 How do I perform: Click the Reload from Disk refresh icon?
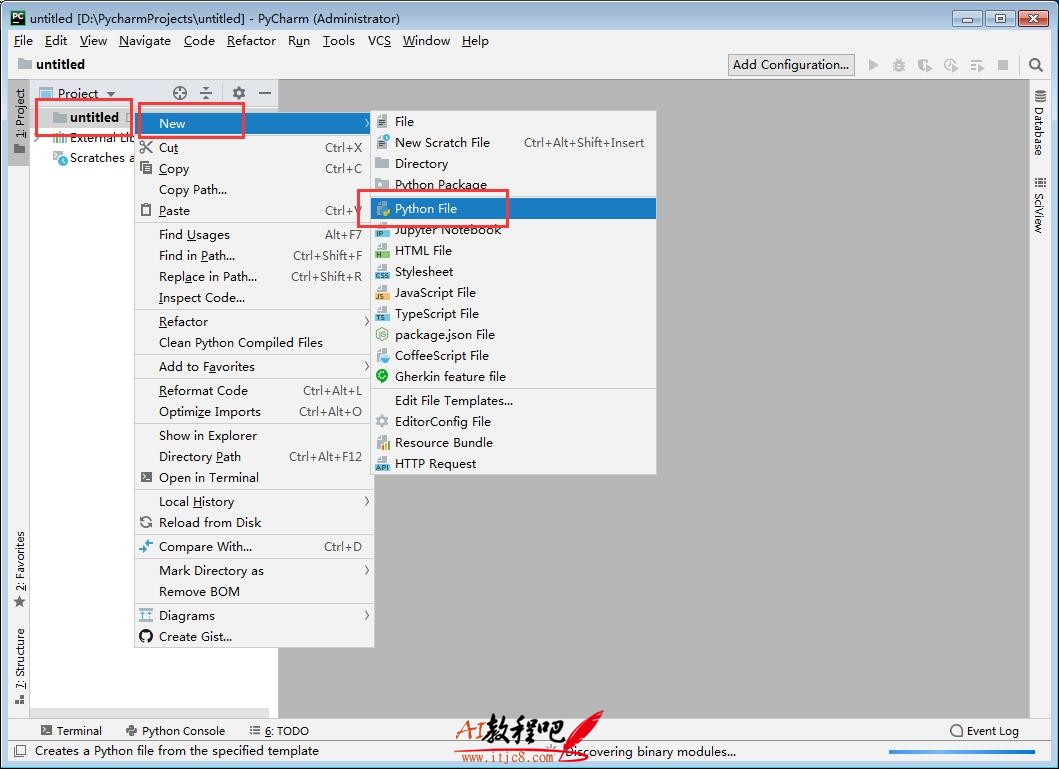pyautogui.click(x=146, y=522)
